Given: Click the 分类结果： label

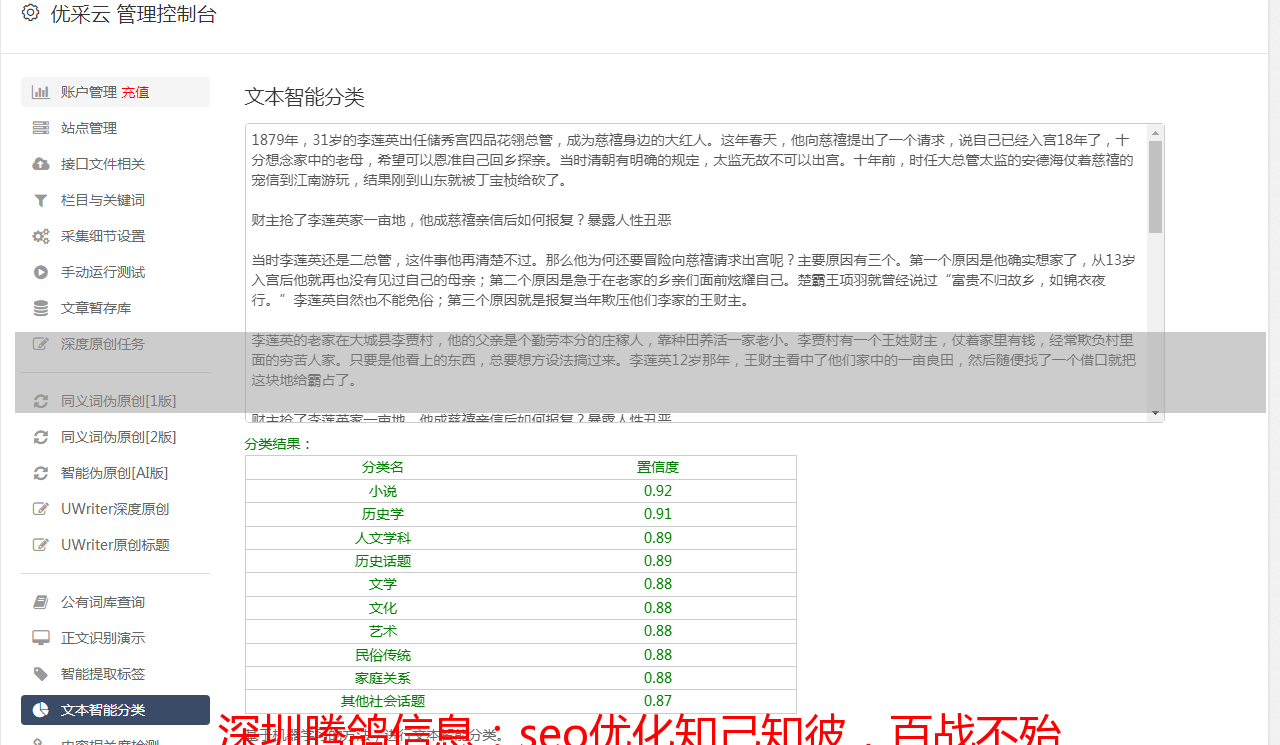Looking at the screenshot, I should click(x=279, y=444).
